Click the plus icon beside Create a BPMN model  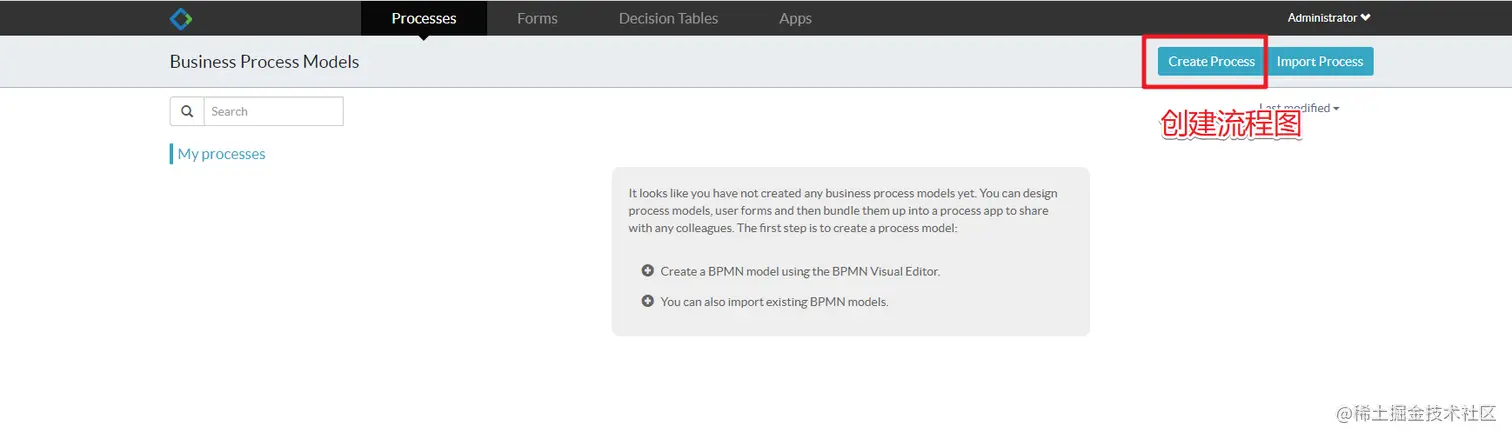647,271
